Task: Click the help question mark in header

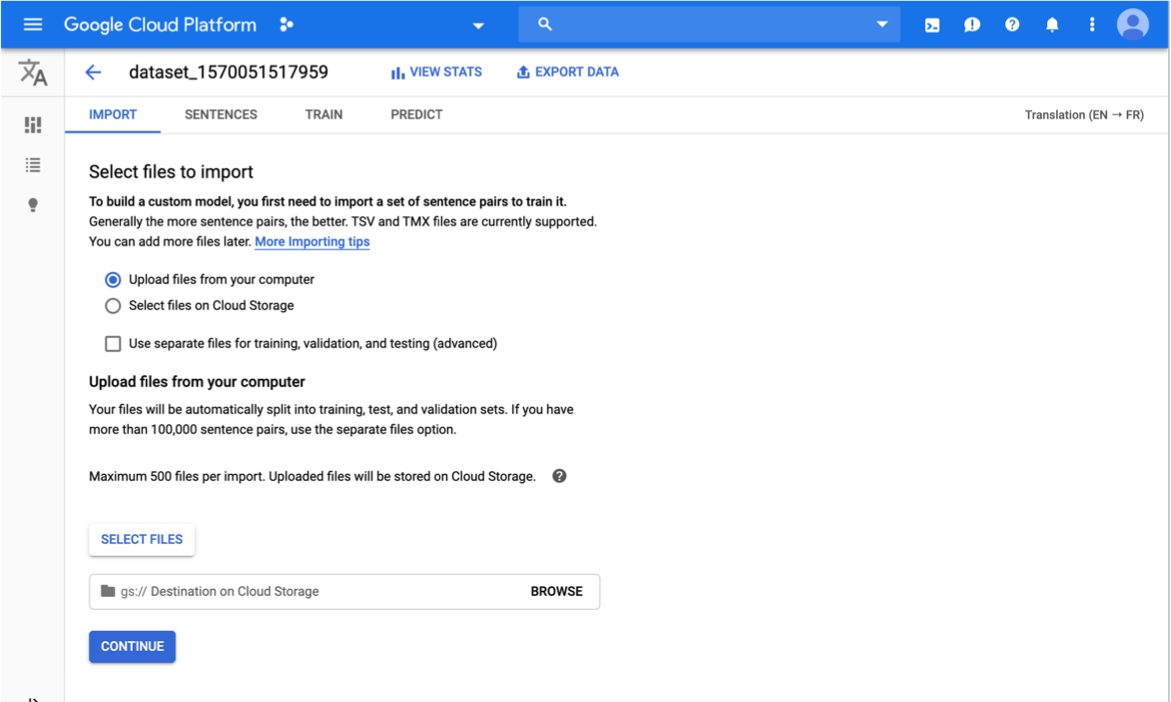Action: (x=1012, y=25)
